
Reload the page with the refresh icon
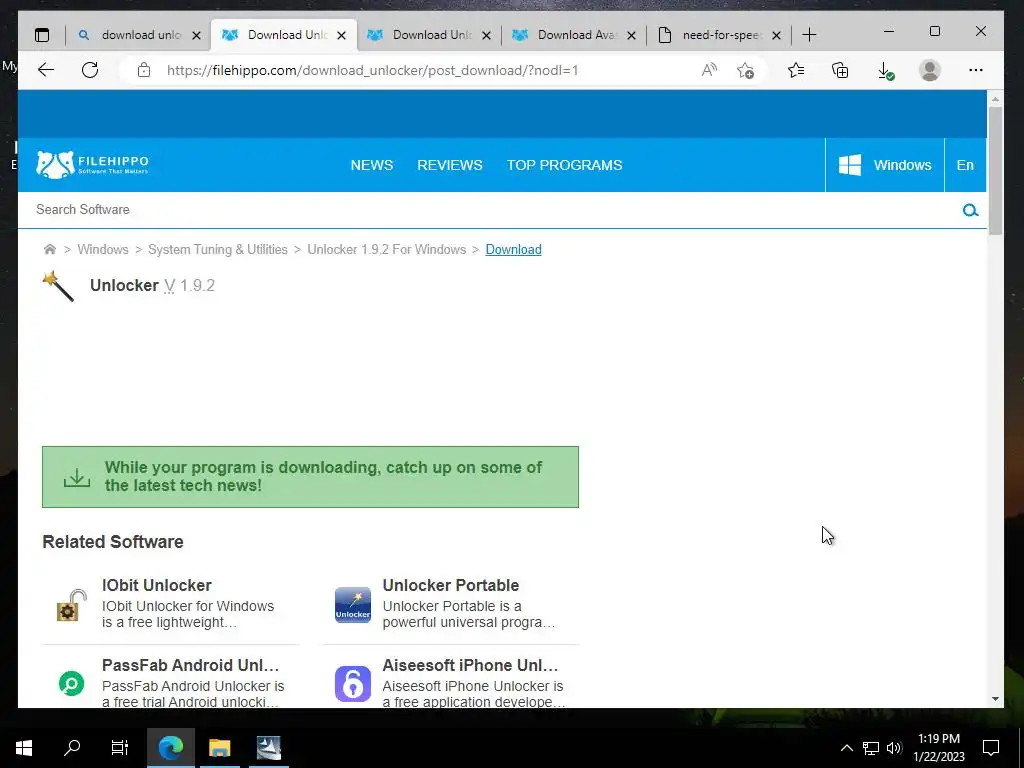tap(90, 70)
